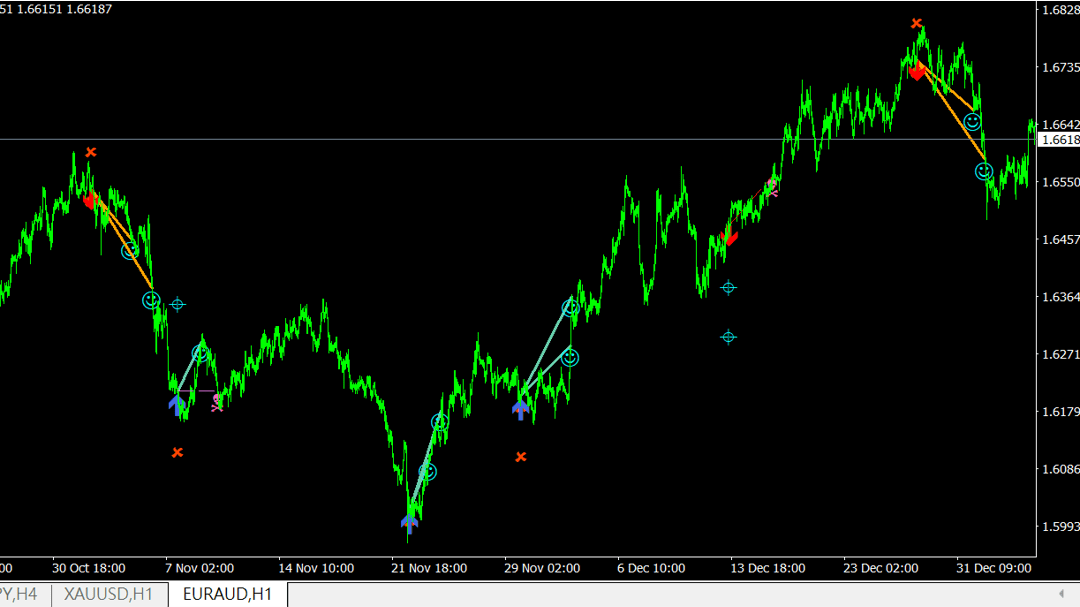
Task: Switch to the XAUUSD,H1 chart tab
Action: [x=108, y=594]
